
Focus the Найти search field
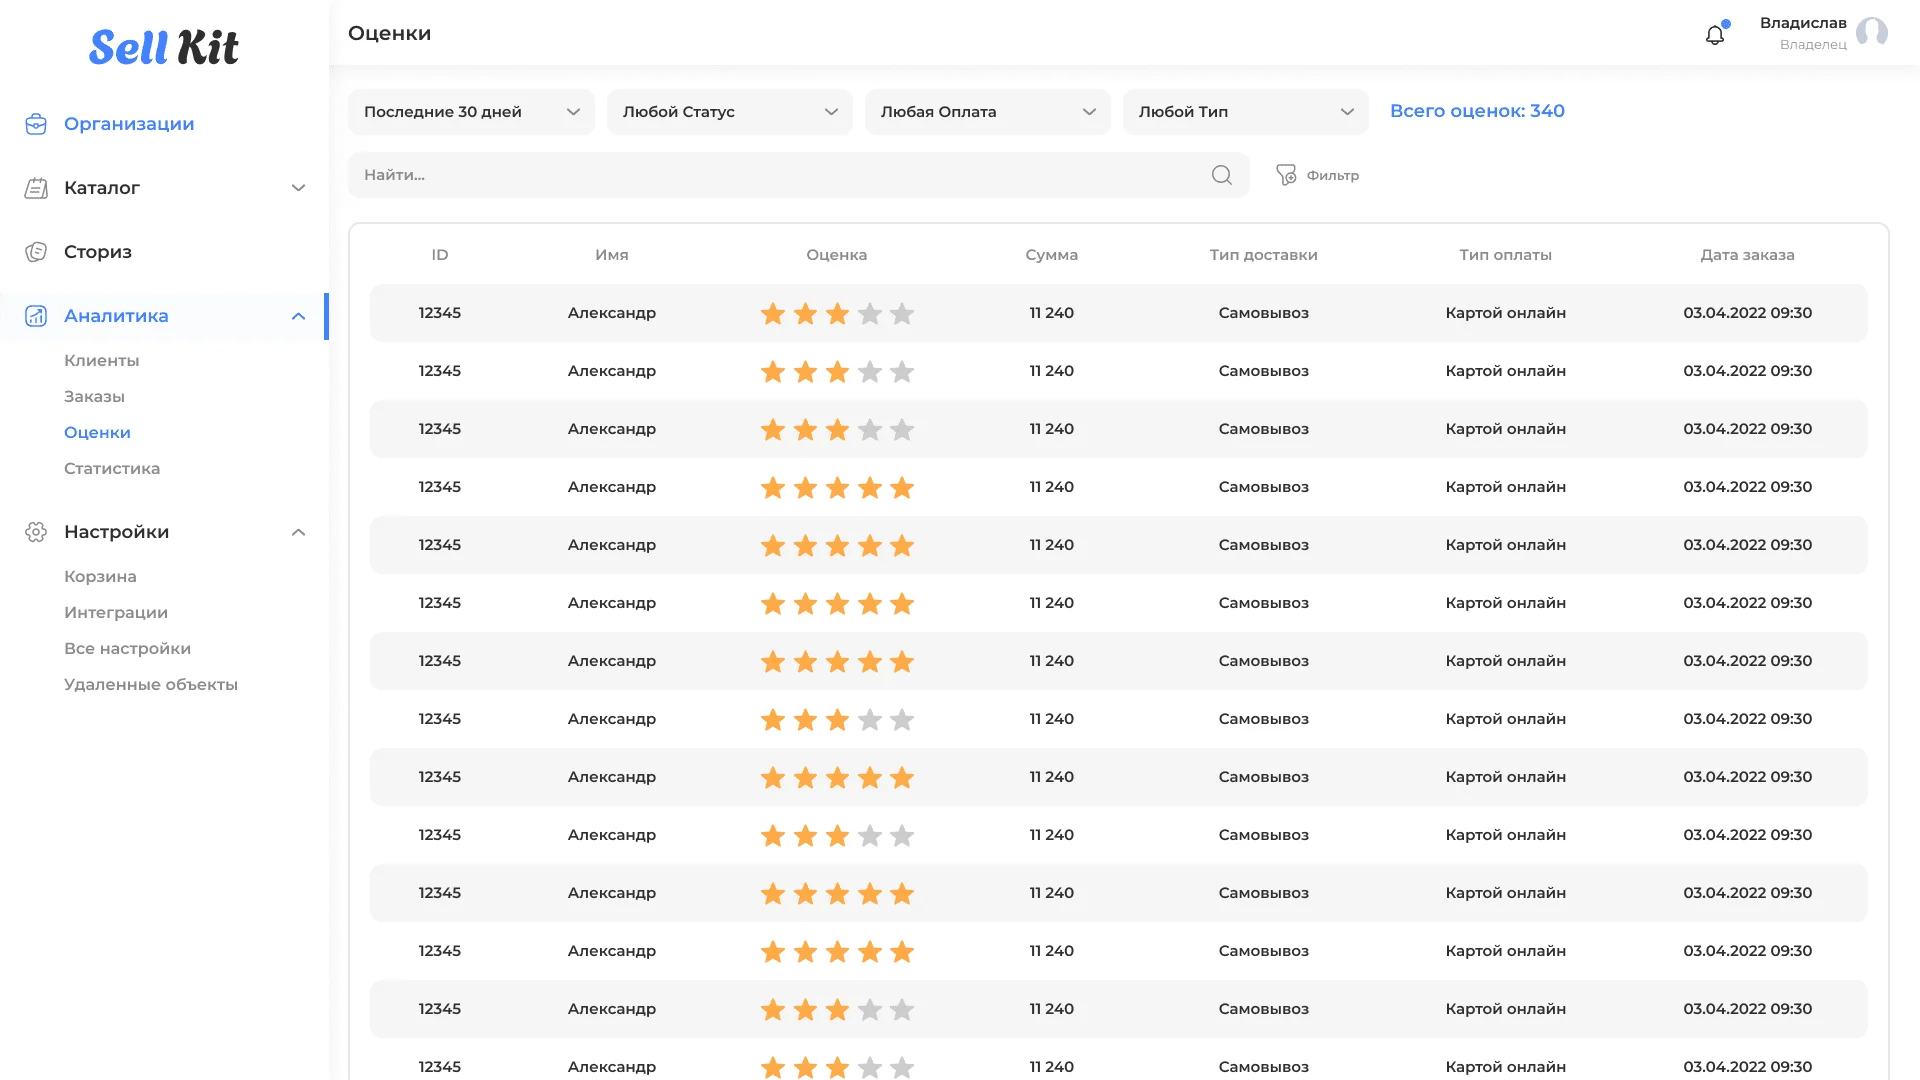coord(798,175)
